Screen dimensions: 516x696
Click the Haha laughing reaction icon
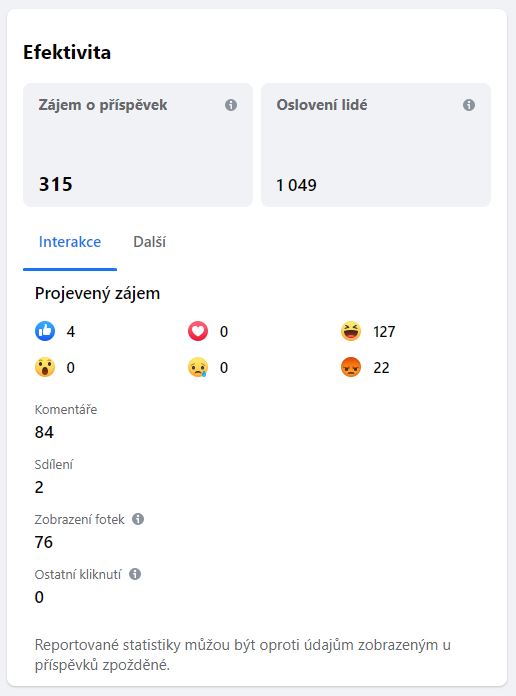[x=351, y=331]
